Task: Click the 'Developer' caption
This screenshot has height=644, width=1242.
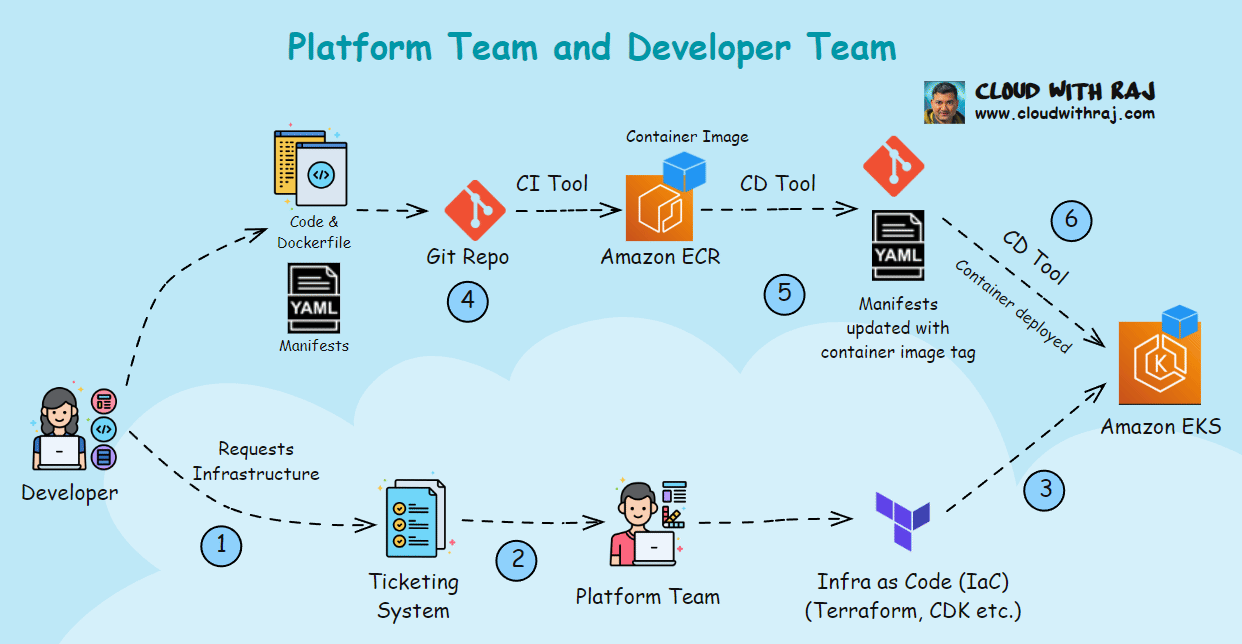Action: coord(70,493)
